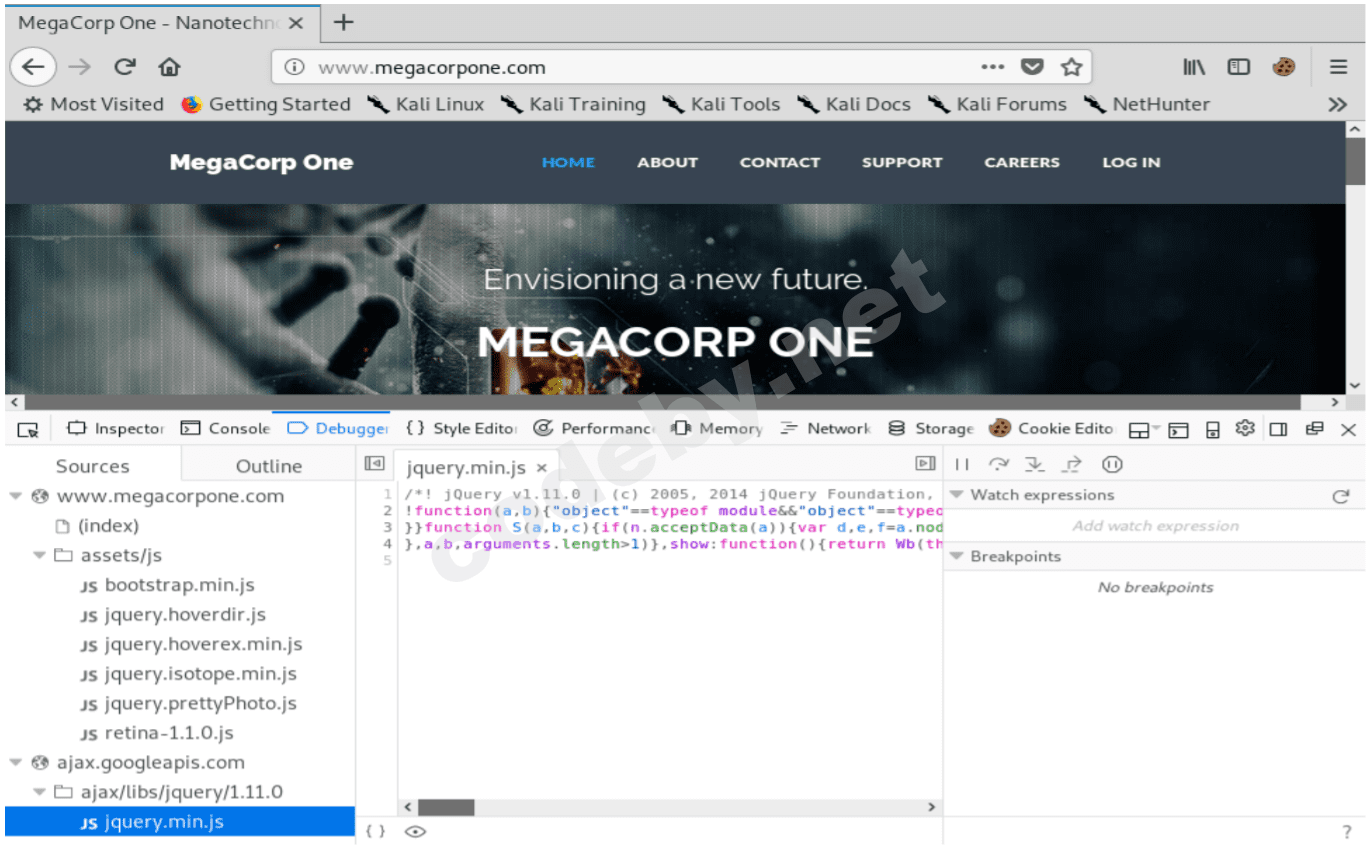Open a new tab with the plus button
This screenshot has width=1371, height=850.
[343, 22]
